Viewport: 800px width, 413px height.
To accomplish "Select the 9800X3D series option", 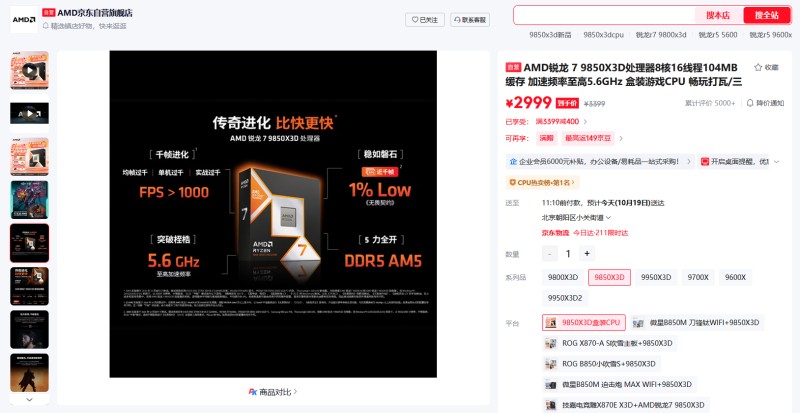I will (563, 277).
